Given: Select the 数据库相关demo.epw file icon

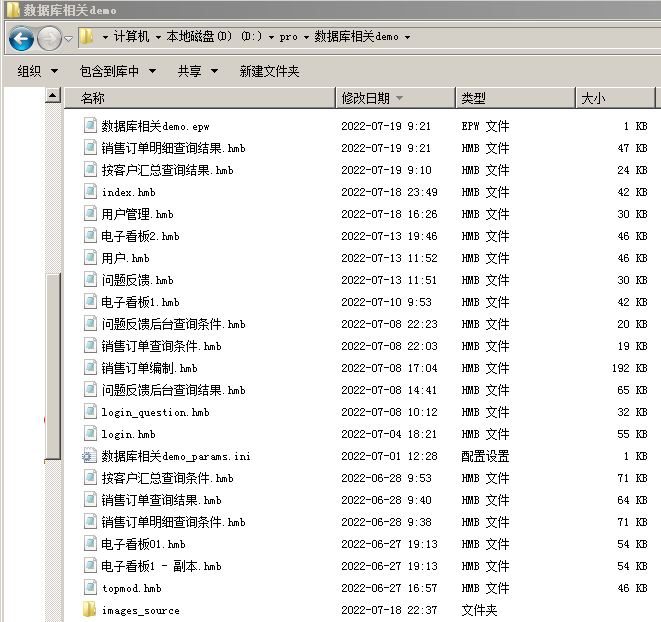Looking at the screenshot, I should coord(89,126).
